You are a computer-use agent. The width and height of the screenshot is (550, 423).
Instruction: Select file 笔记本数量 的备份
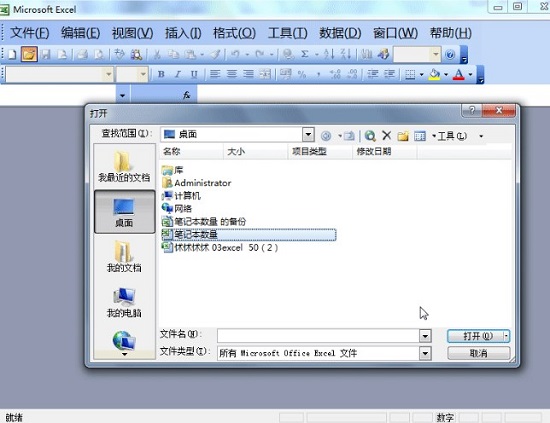coord(203,222)
